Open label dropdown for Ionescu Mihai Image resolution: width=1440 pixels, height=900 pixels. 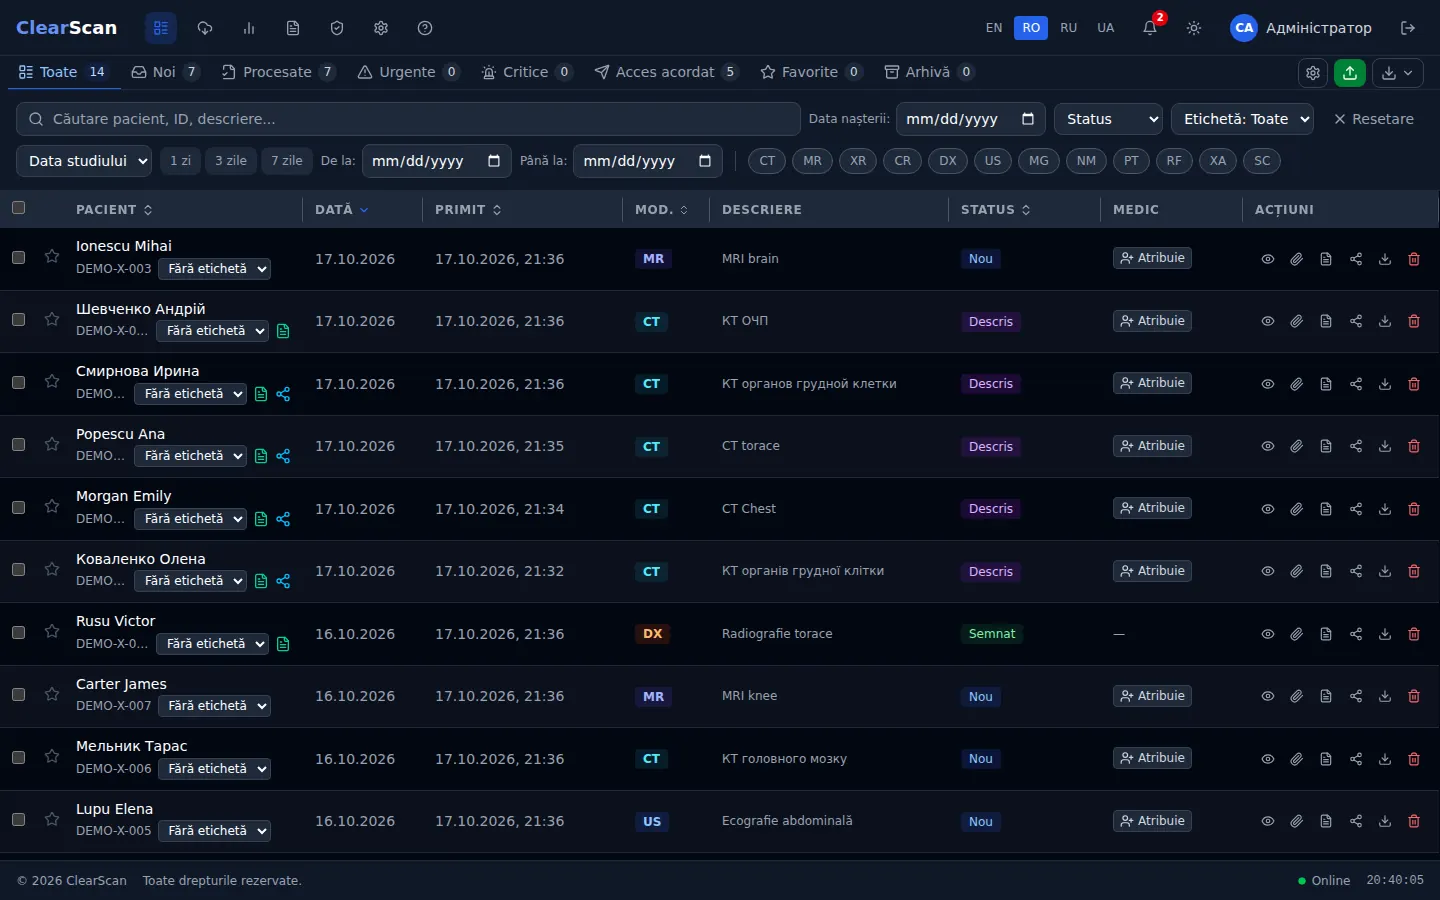coord(214,269)
